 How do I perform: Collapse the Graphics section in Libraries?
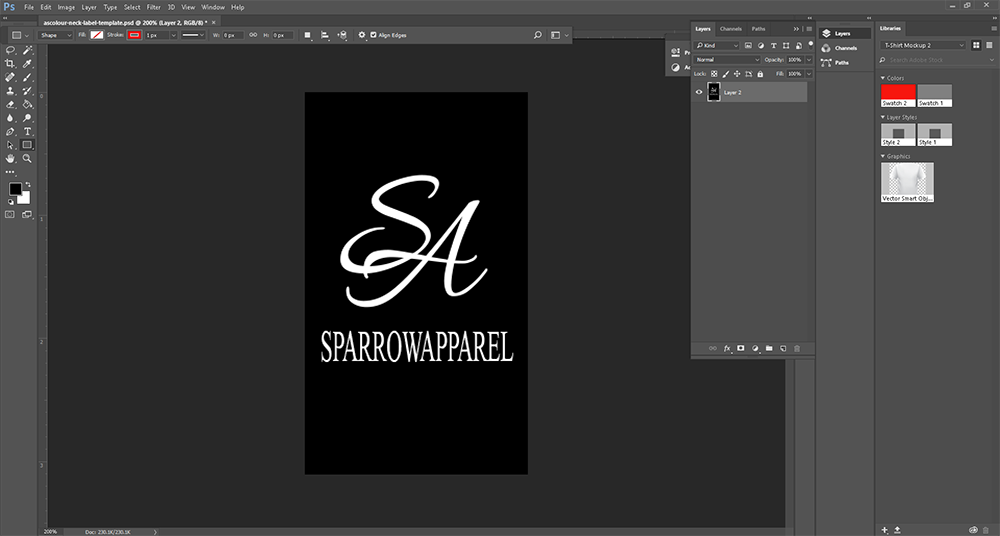coord(883,156)
